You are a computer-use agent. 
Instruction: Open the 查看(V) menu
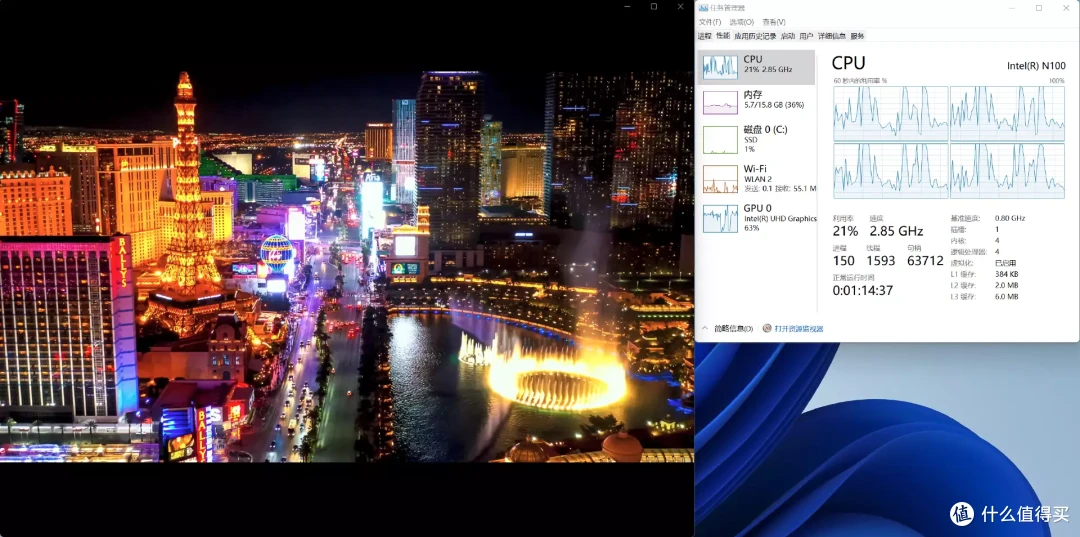tap(773, 22)
